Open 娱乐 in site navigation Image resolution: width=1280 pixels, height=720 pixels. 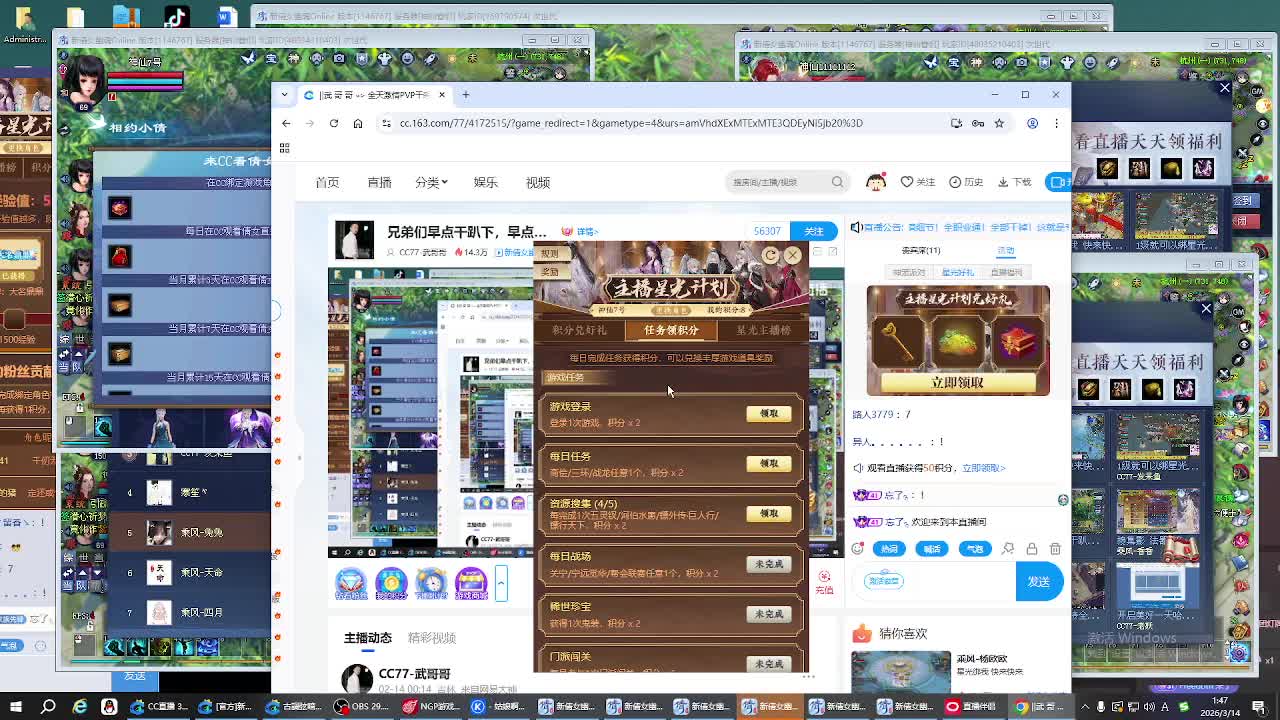click(485, 182)
